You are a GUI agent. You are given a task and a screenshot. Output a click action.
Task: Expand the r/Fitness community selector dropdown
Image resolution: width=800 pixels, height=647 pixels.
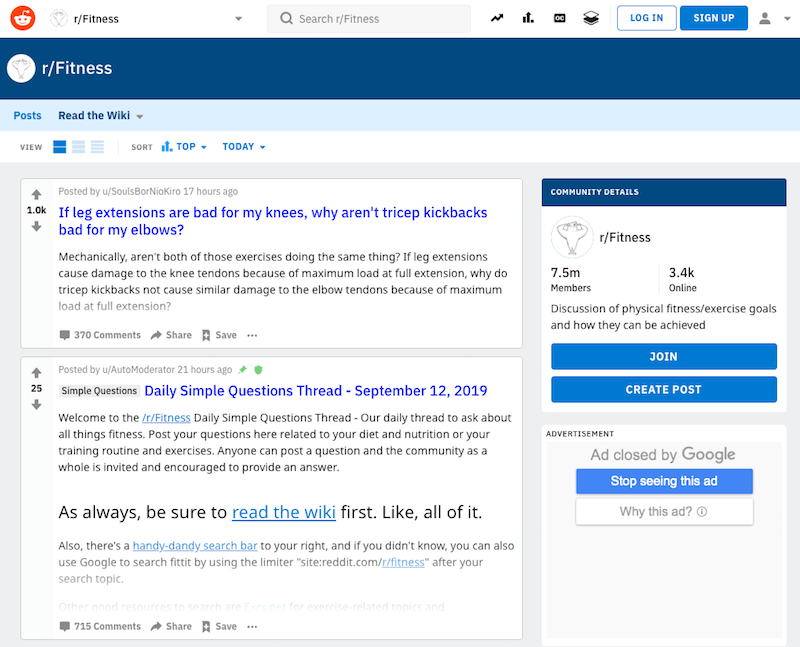pos(238,19)
